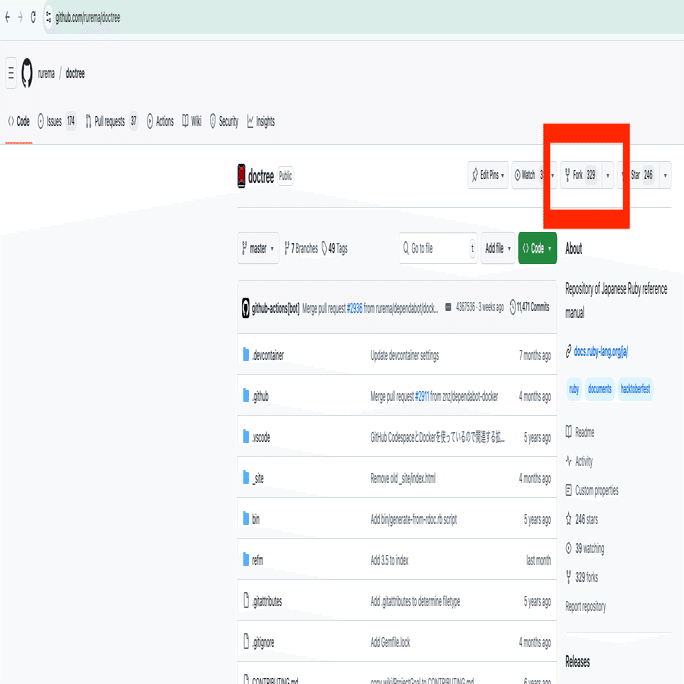This screenshot has width=684, height=684.
Task: Click the github.com/rurema/doctree address bar
Action: tap(88, 17)
